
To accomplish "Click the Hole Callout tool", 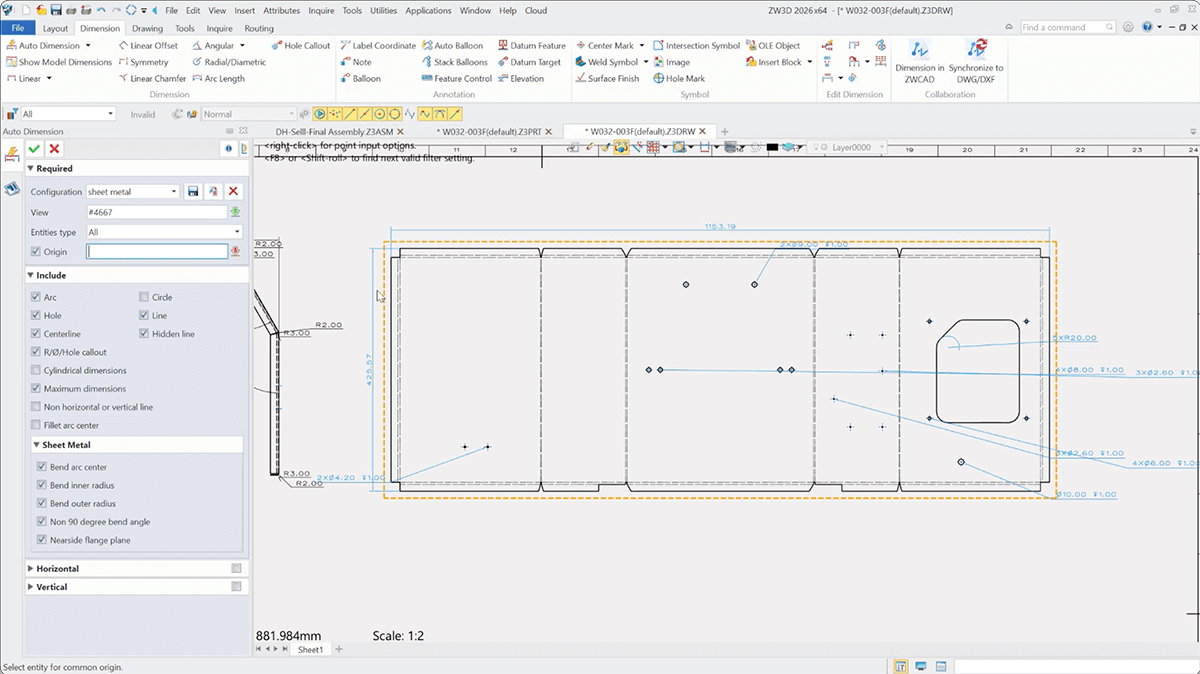I will pyautogui.click(x=300, y=46).
